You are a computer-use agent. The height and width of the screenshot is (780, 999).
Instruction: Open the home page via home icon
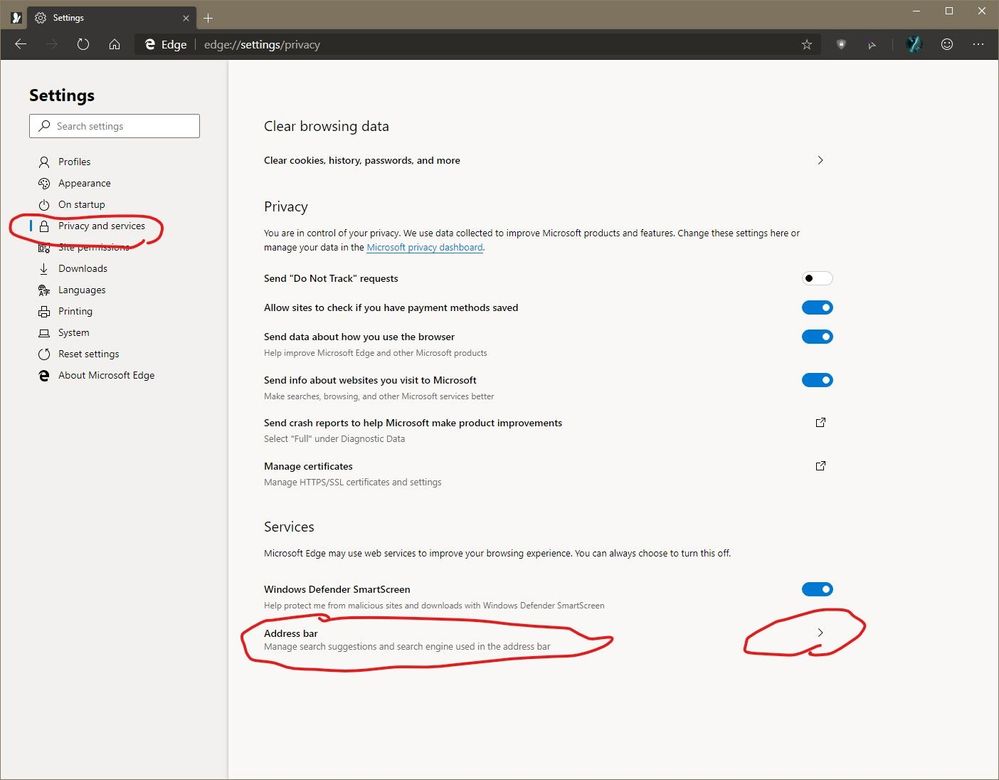pyautogui.click(x=114, y=44)
